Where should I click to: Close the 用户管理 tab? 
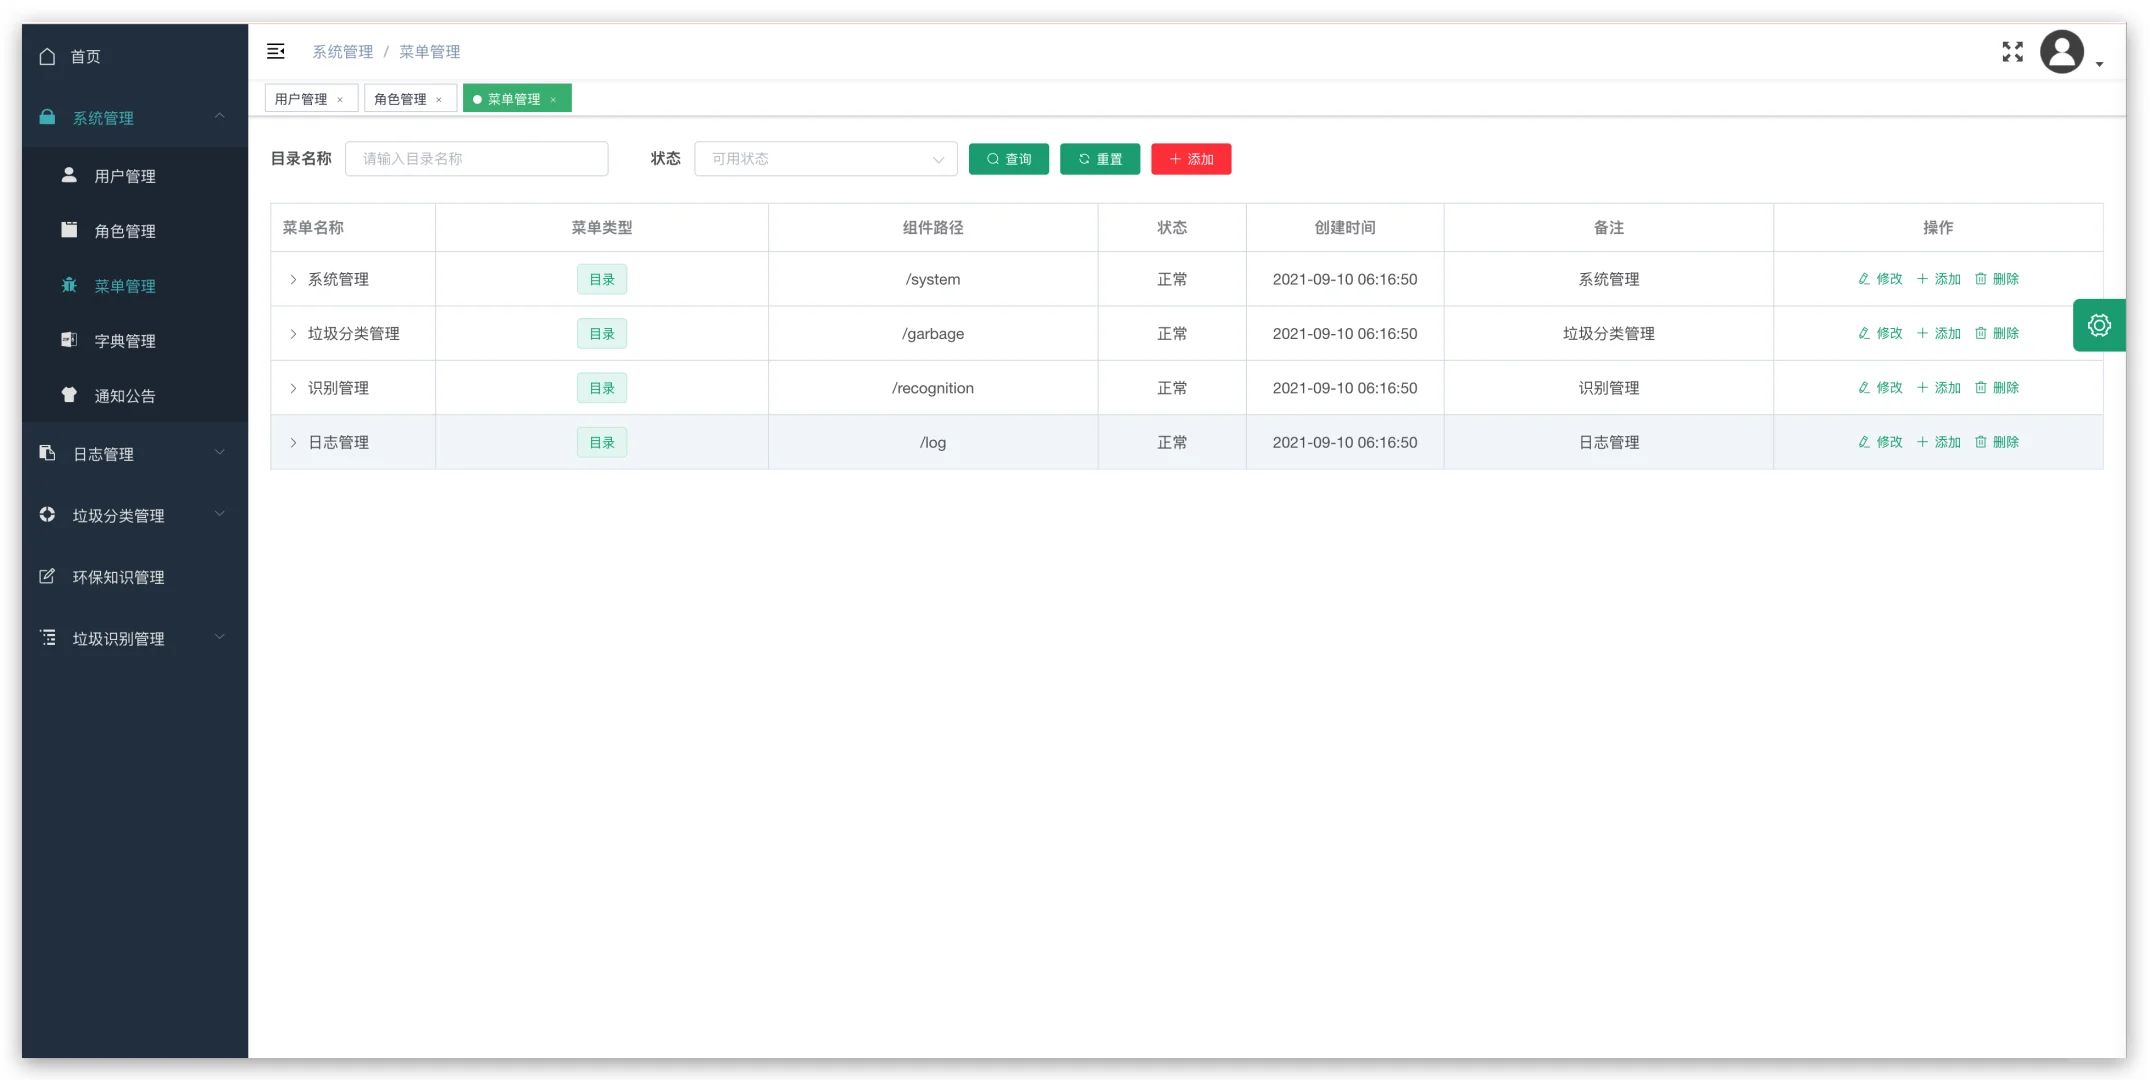[340, 100]
